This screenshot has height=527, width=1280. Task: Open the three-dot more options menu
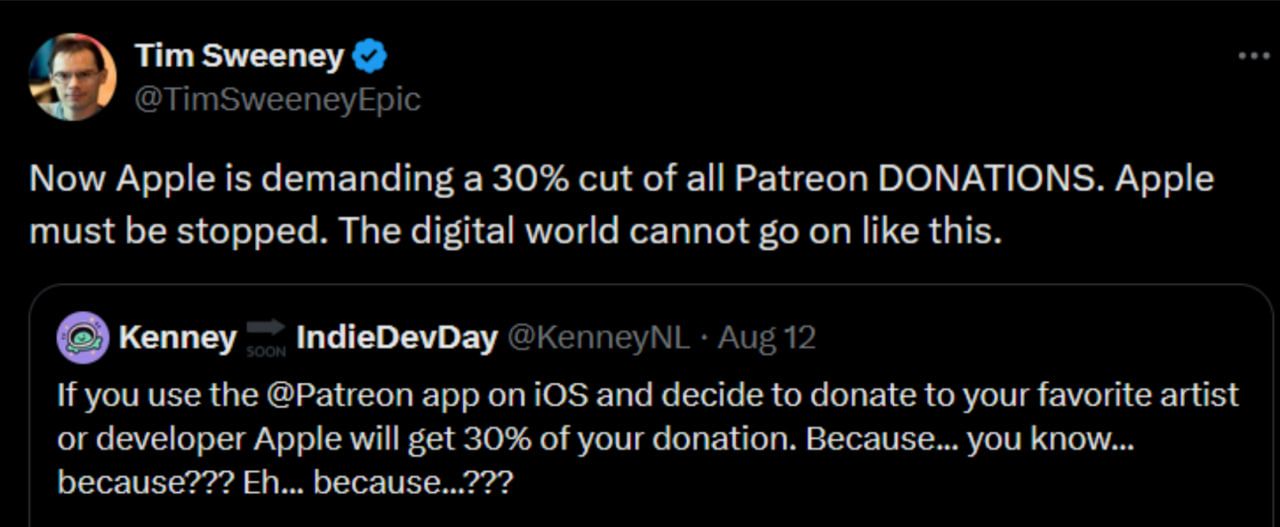tap(1253, 57)
